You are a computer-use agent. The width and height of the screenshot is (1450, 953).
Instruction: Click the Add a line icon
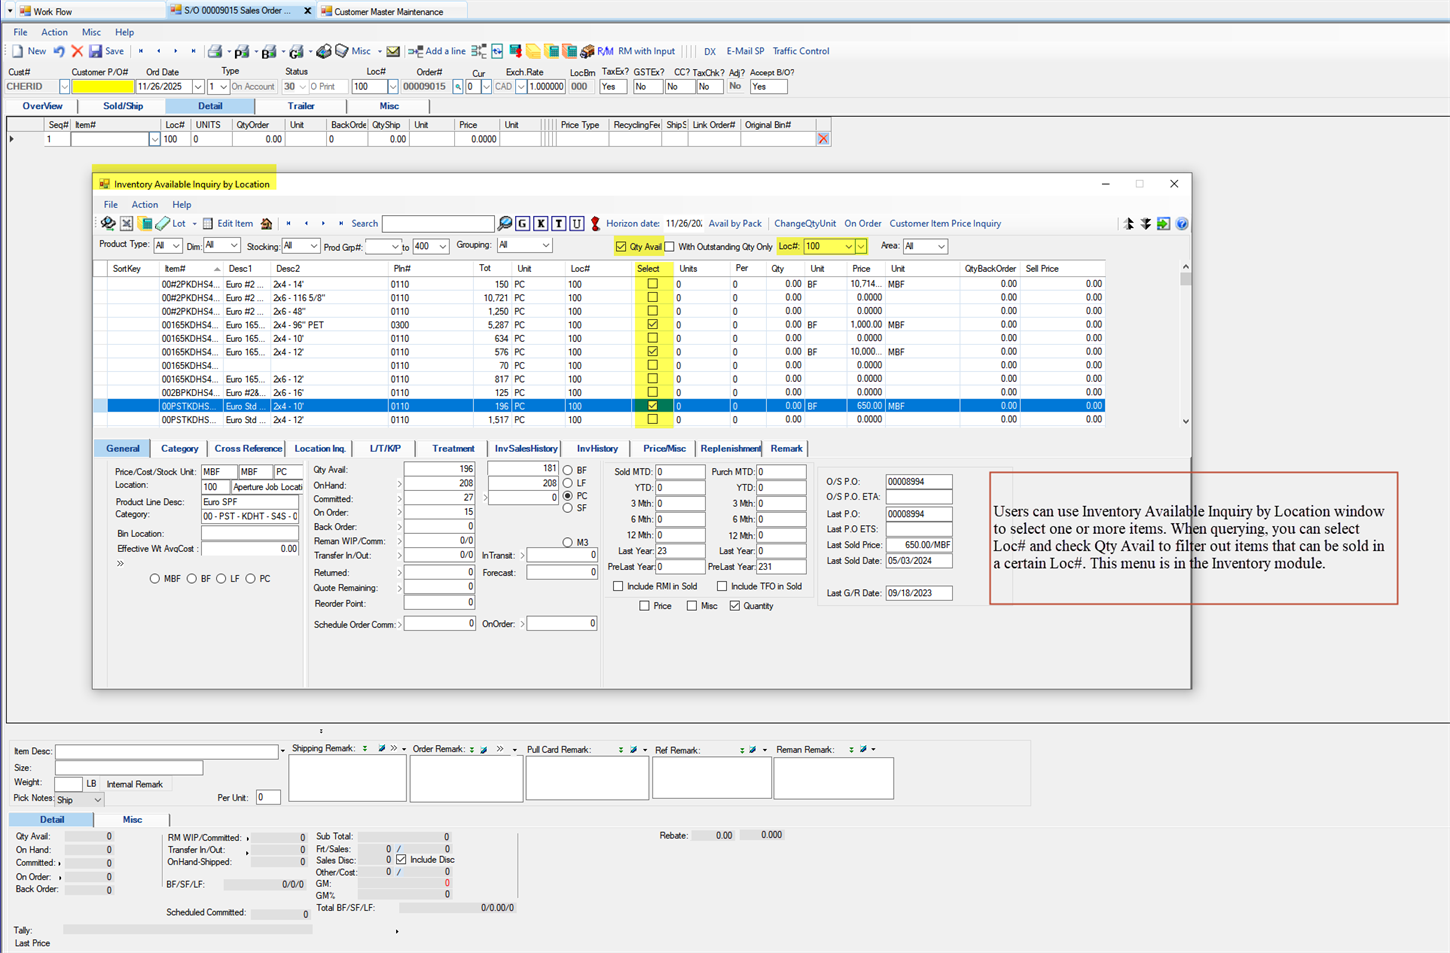(x=415, y=51)
